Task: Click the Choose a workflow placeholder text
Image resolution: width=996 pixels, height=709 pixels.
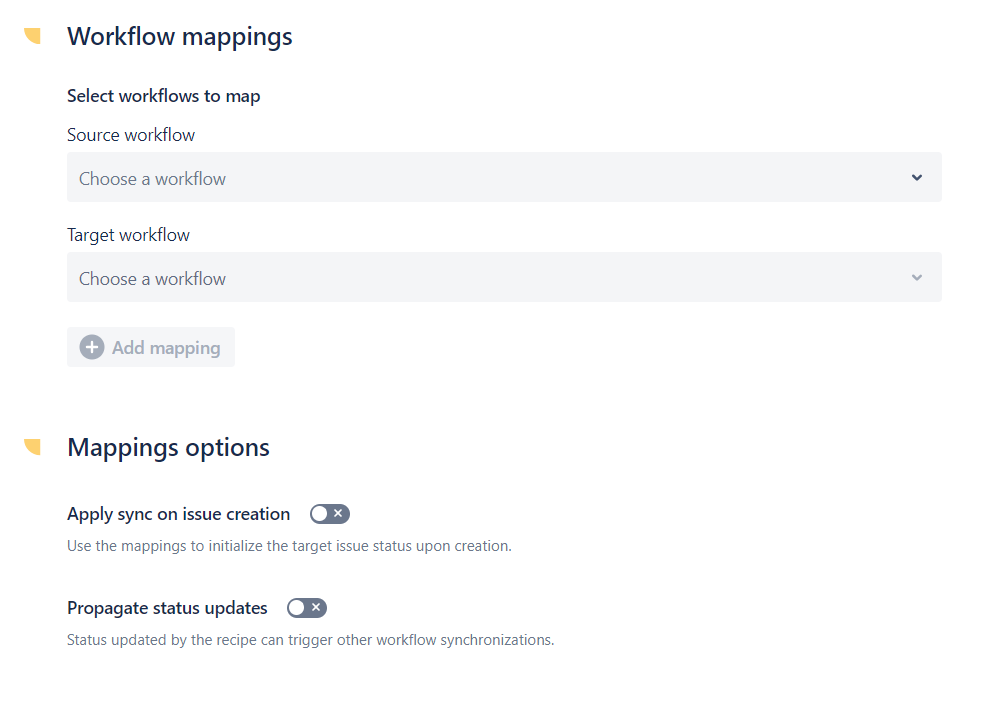Action: pyautogui.click(x=152, y=177)
